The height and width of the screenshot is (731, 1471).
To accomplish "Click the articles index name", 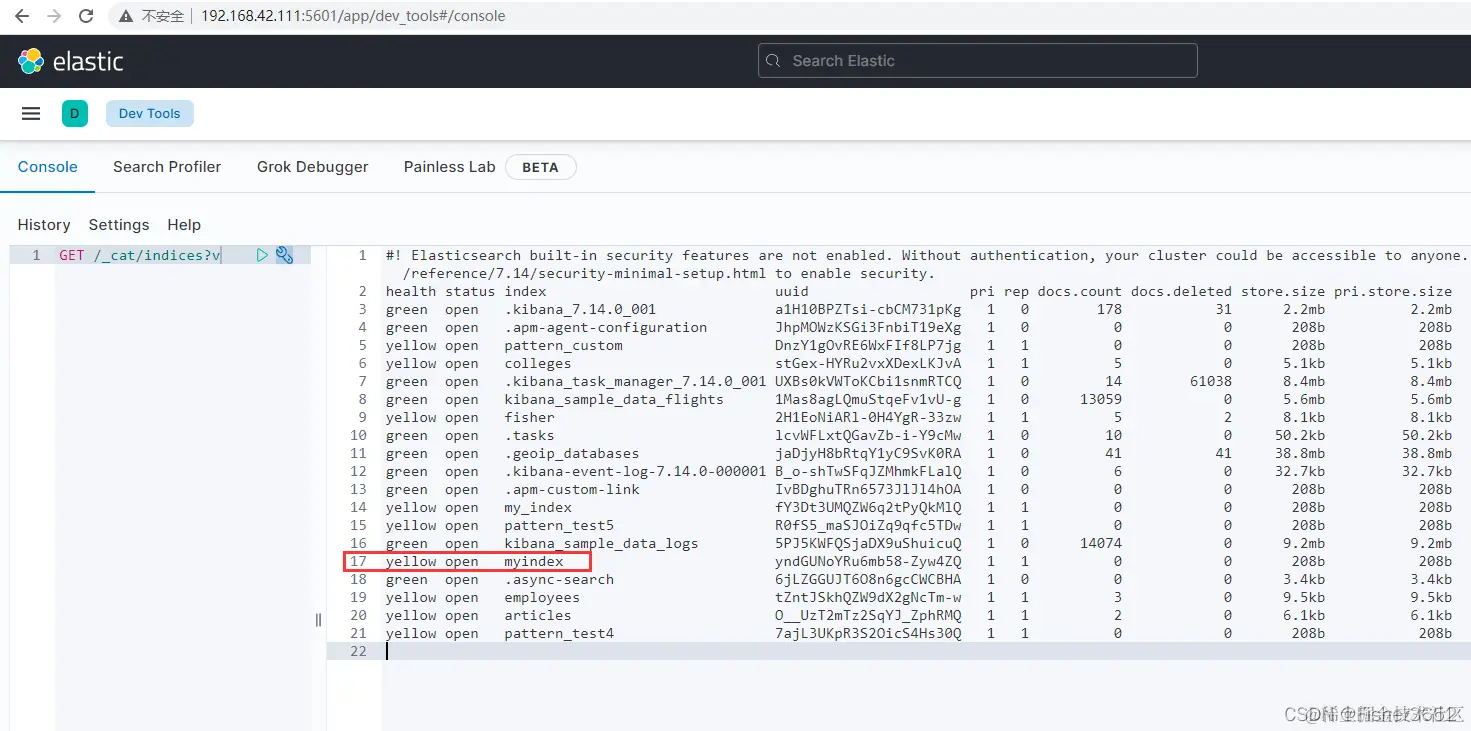I will 538,615.
